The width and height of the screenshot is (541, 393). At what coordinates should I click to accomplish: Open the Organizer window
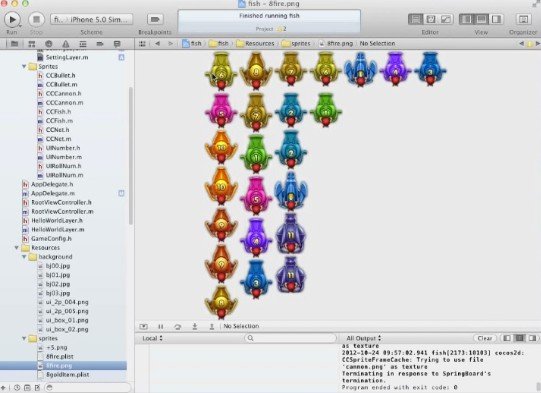pyautogui.click(x=523, y=19)
